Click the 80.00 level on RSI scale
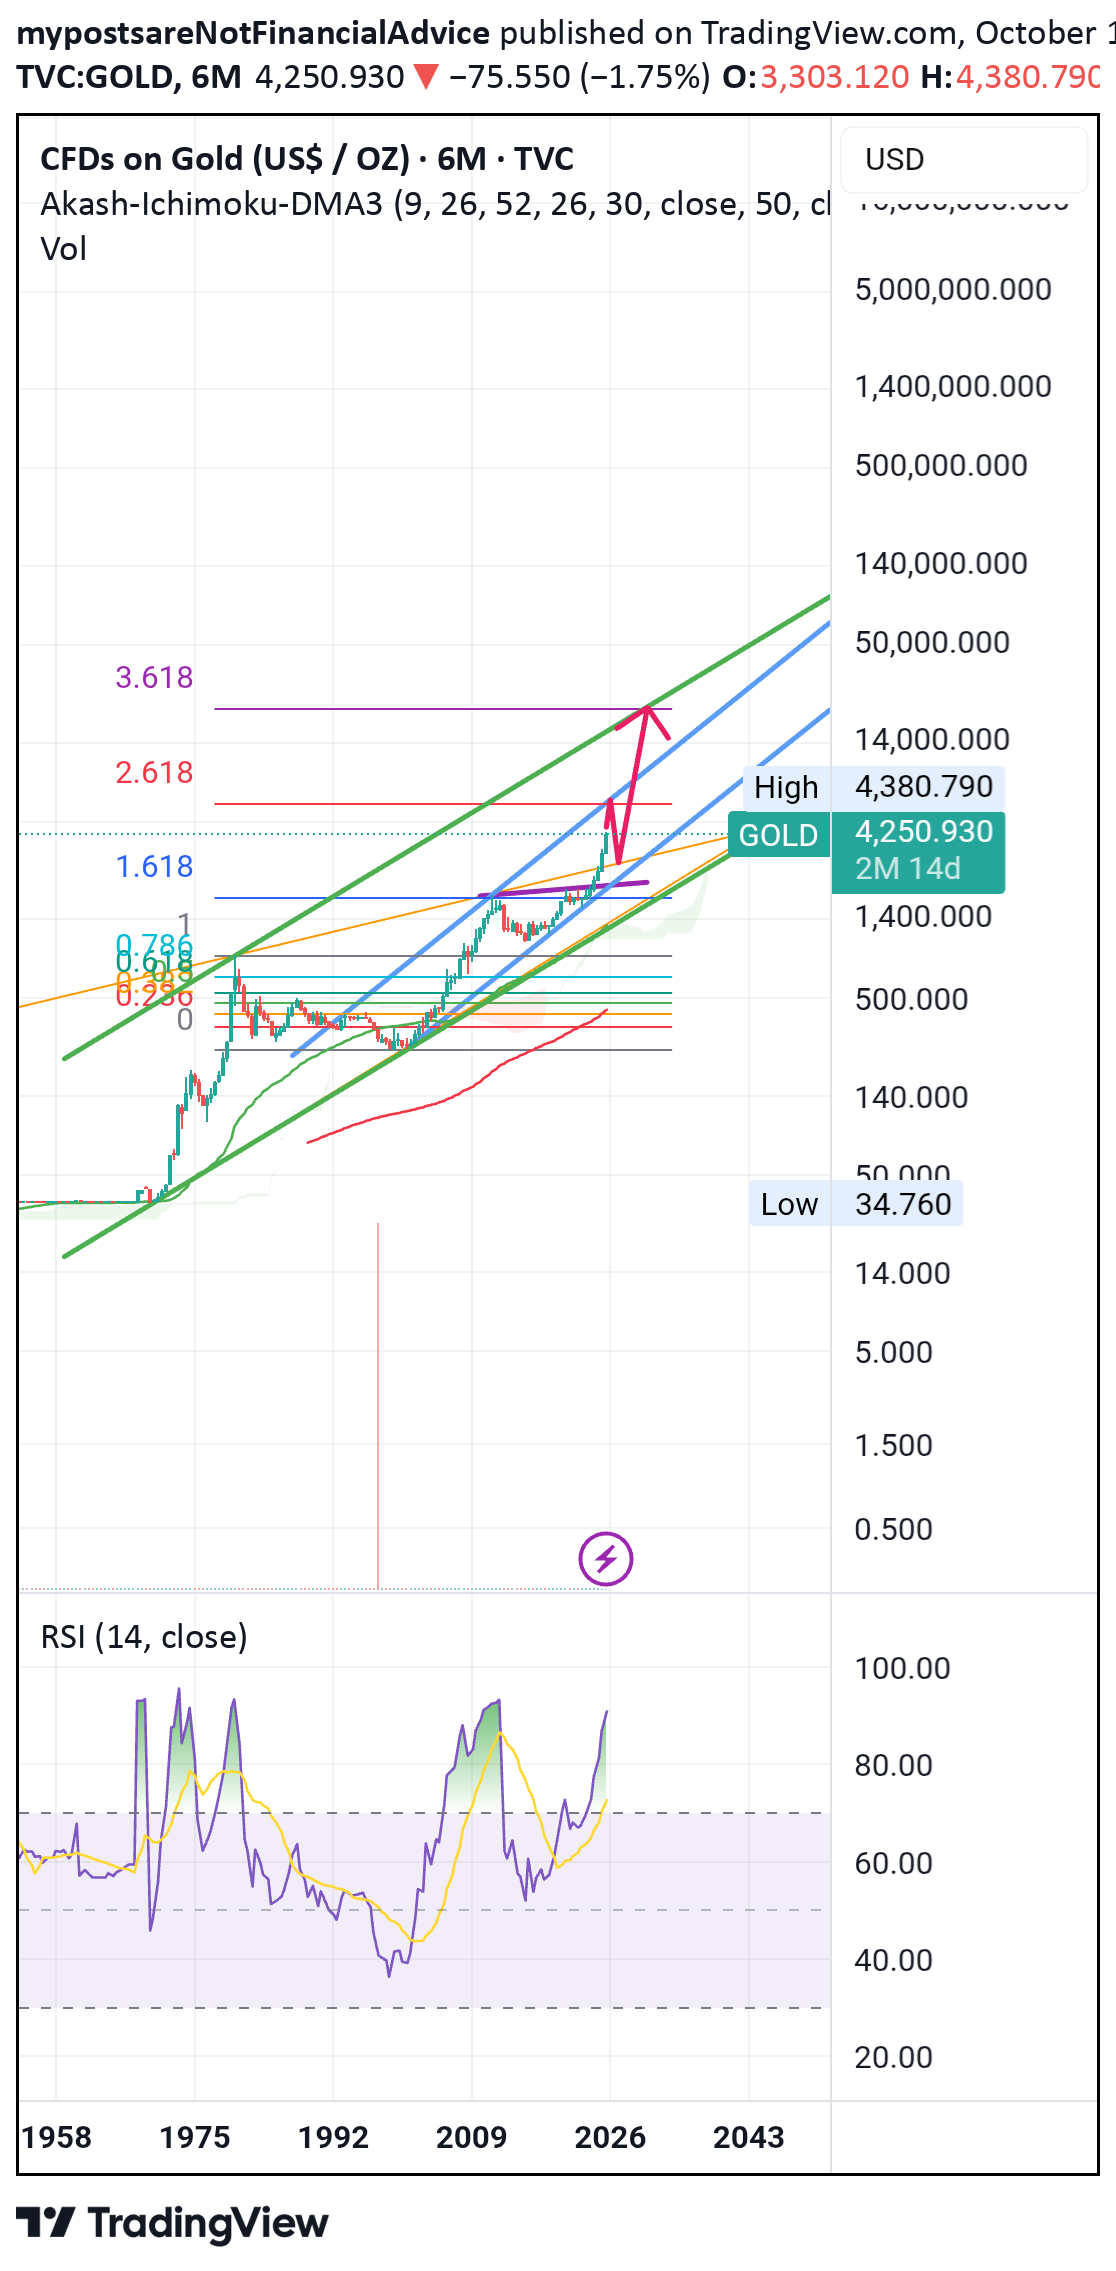1116x2271 pixels. pyautogui.click(x=892, y=1765)
